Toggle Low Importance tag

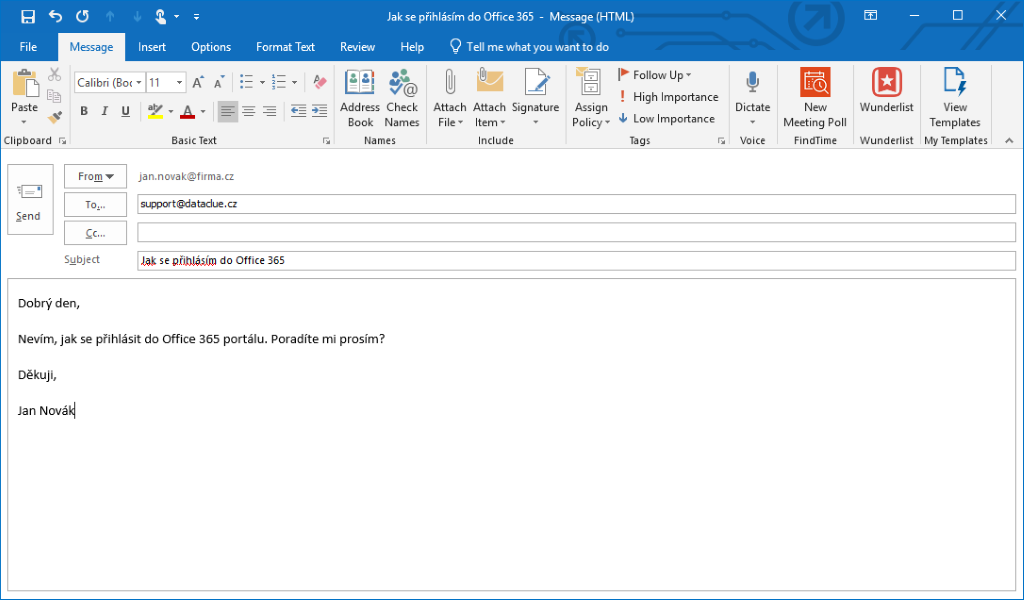666,118
